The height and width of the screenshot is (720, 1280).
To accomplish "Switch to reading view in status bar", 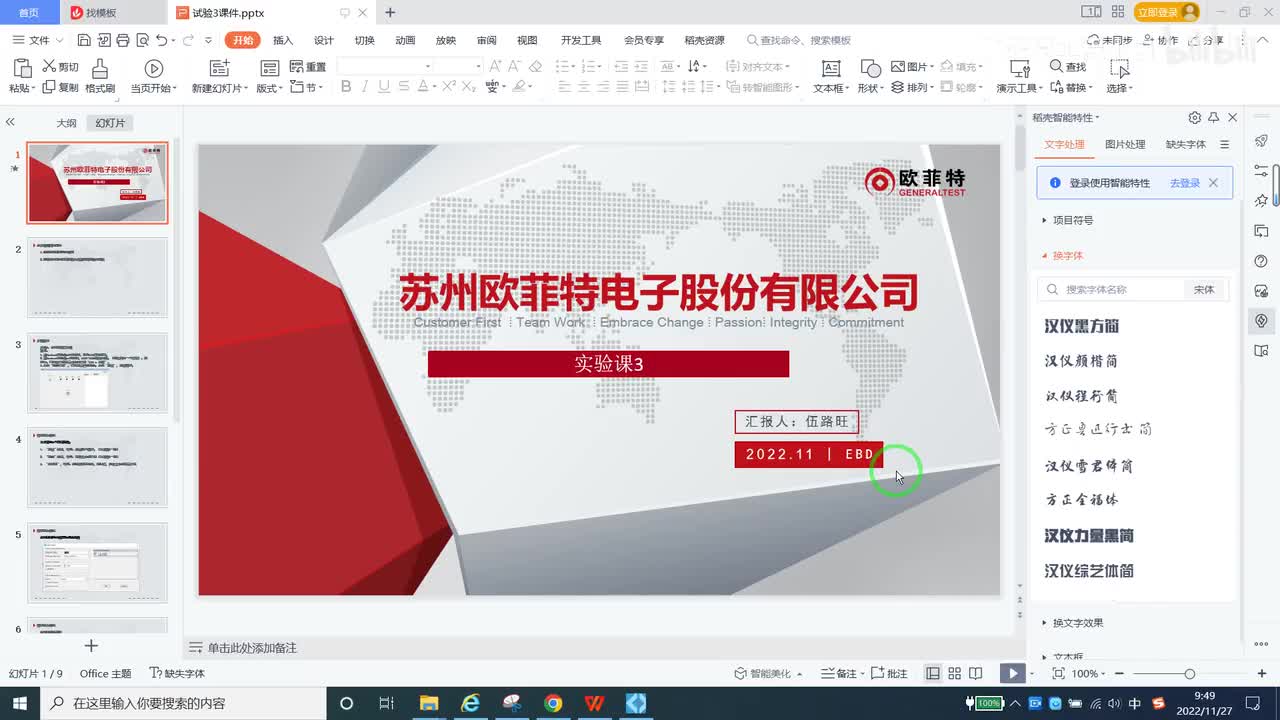I will click(x=976, y=674).
